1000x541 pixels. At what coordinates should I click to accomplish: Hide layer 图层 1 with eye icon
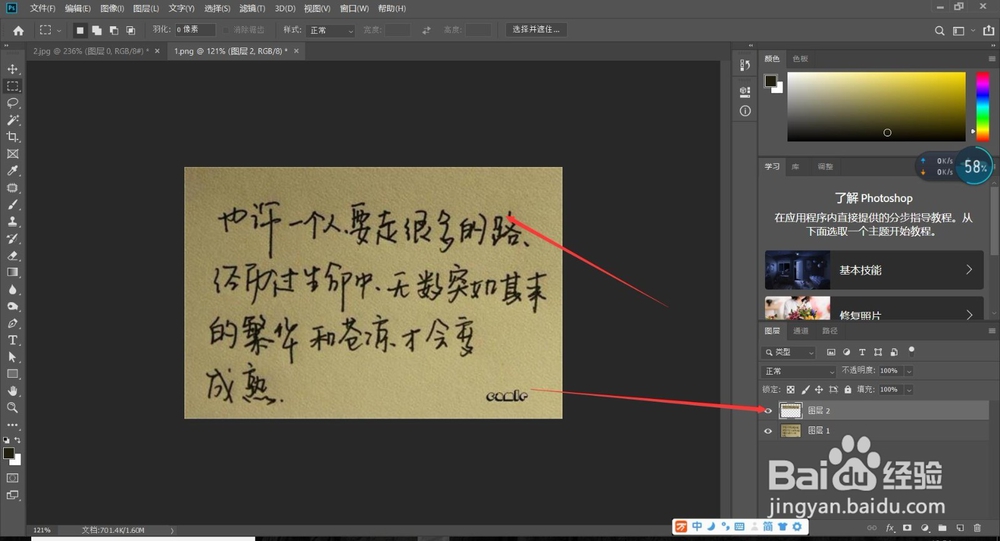tap(768, 431)
